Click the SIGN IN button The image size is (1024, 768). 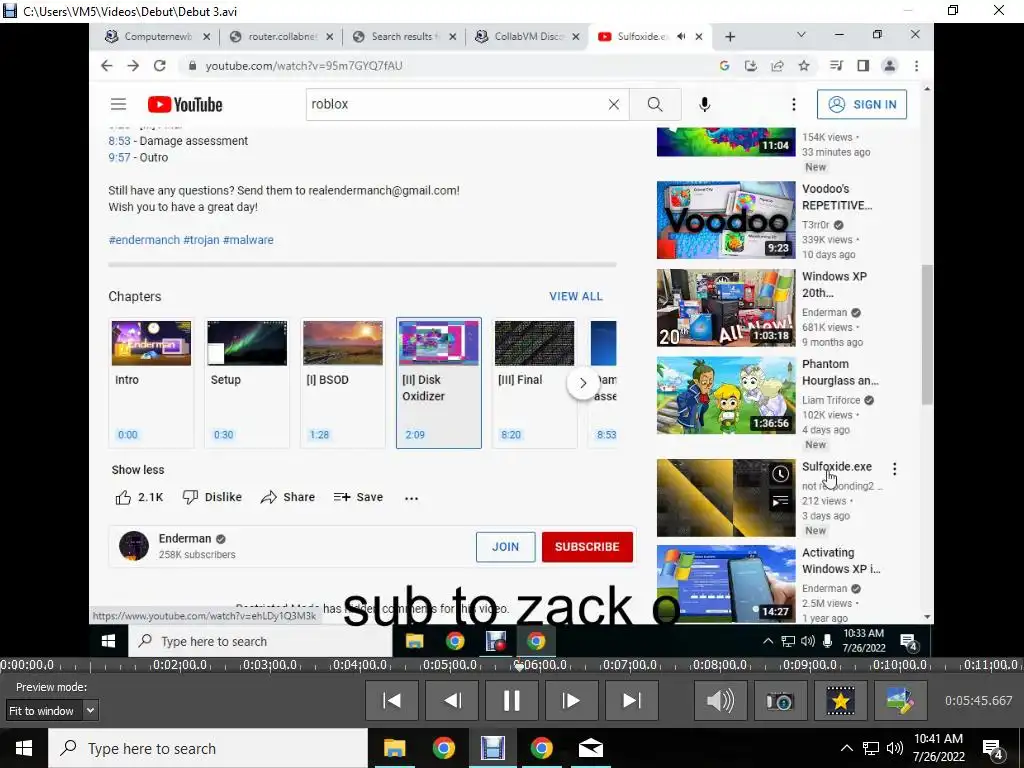click(862, 104)
